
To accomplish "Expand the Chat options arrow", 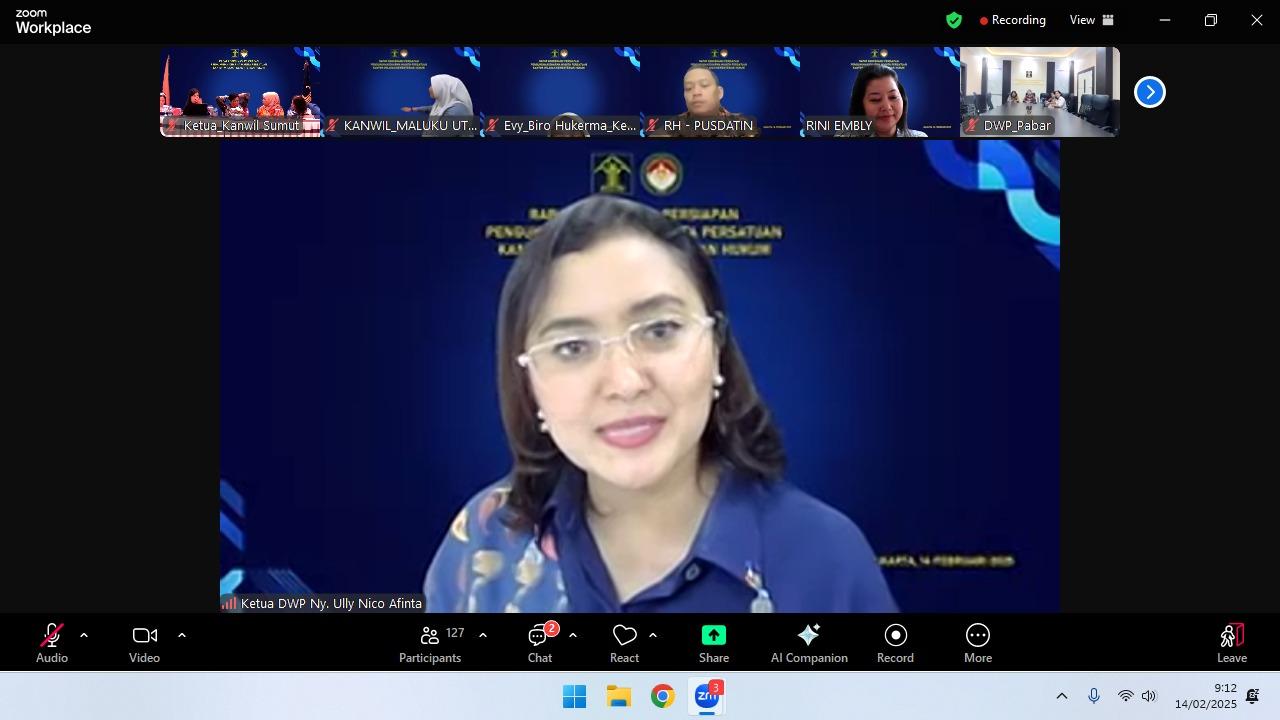I will tap(573, 635).
